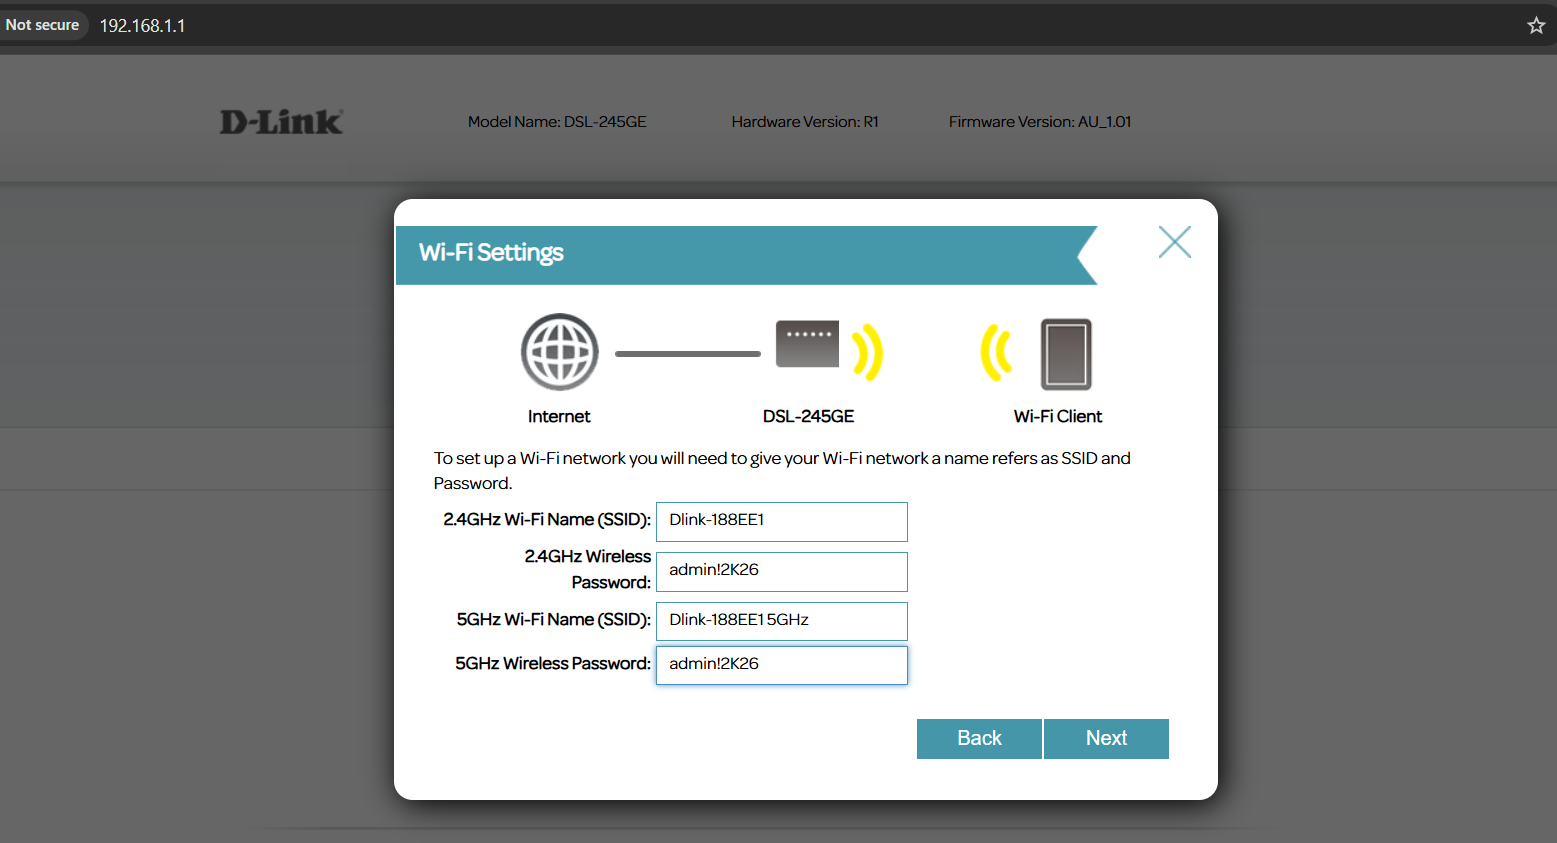The height and width of the screenshot is (843, 1557).
Task: Bookmark this page with the star icon
Action: (x=1536, y=25)
